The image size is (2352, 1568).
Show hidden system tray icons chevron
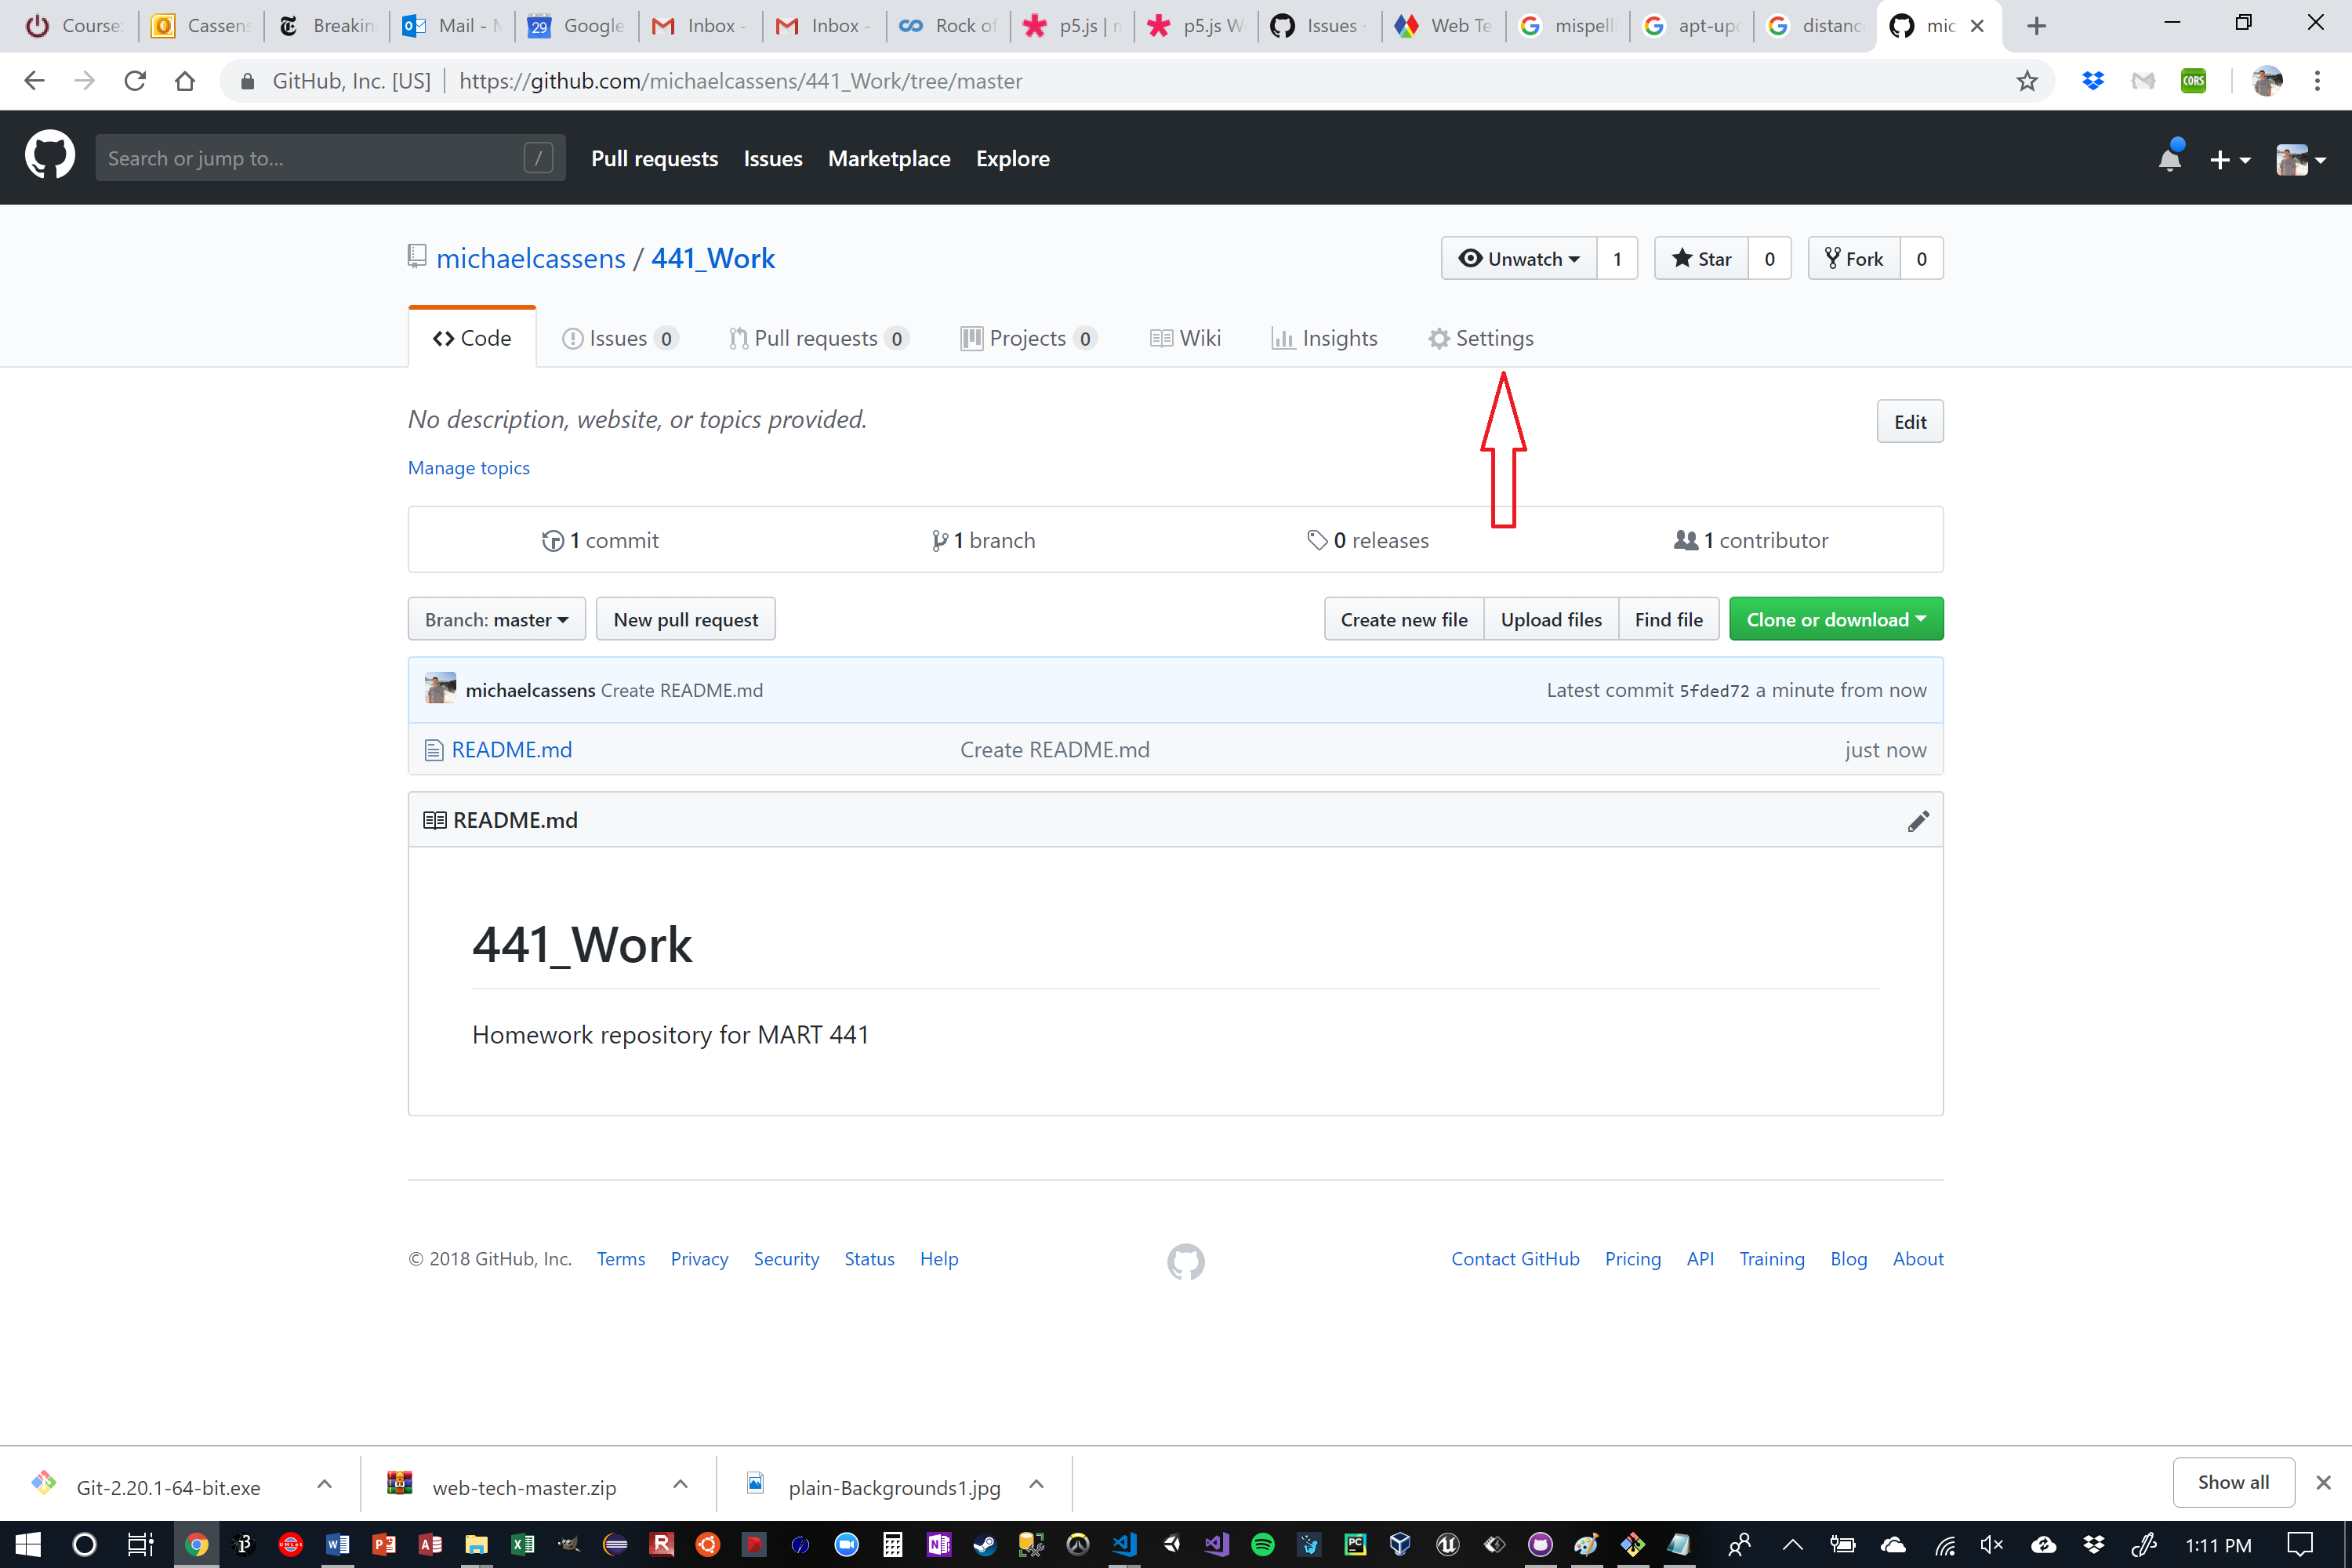coord(1792,1544)
